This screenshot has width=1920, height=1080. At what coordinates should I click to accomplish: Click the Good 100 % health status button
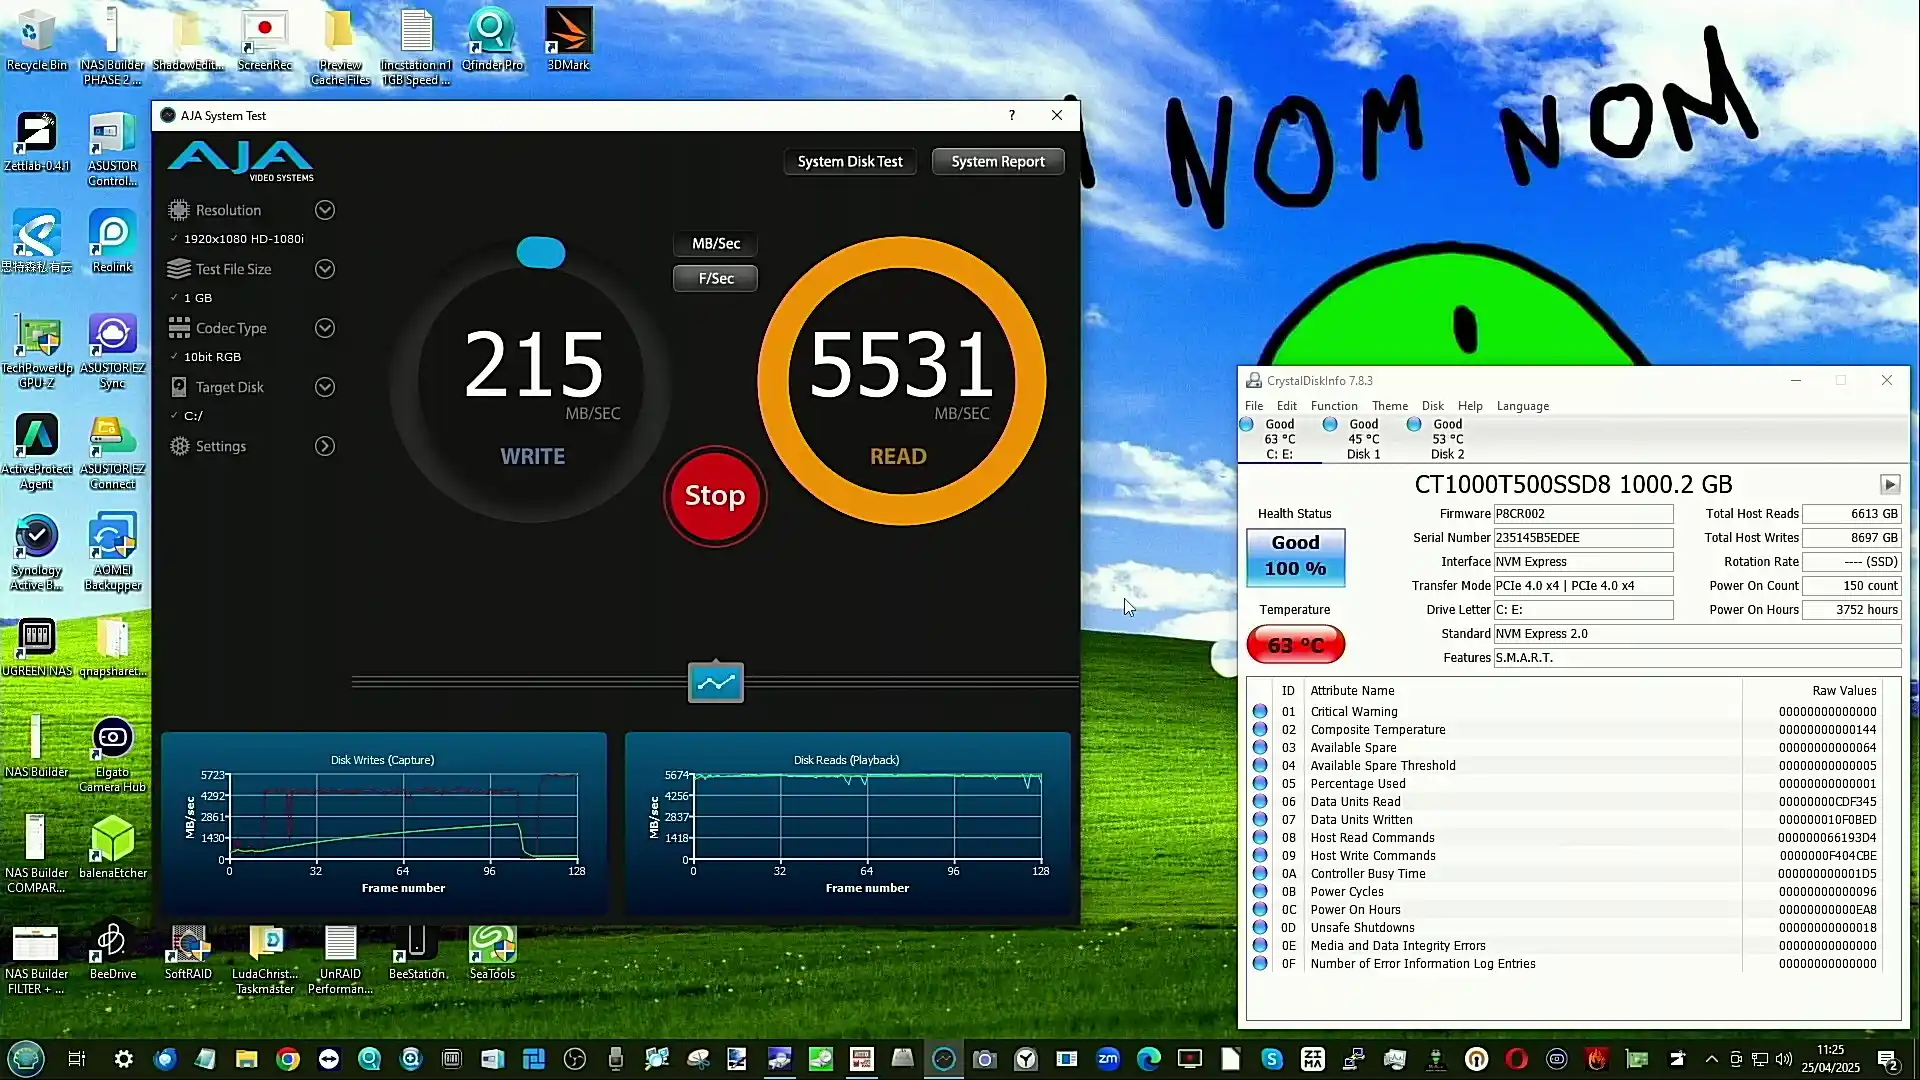pos(1295,556)
